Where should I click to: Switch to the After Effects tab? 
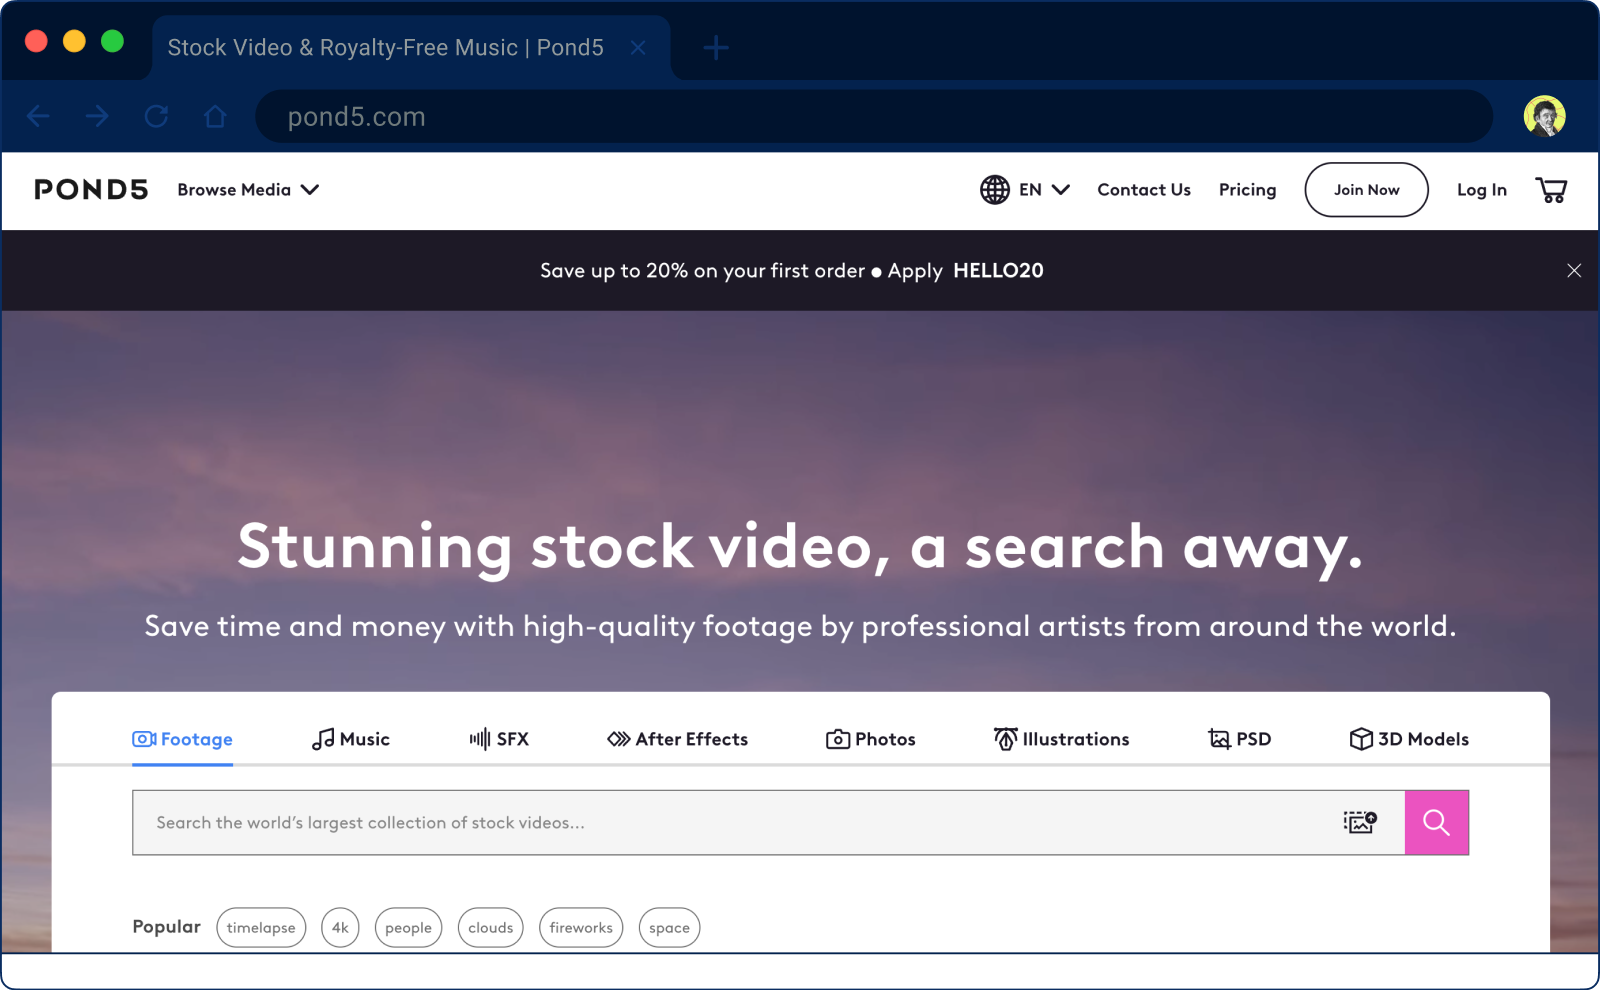pos(676,739)
